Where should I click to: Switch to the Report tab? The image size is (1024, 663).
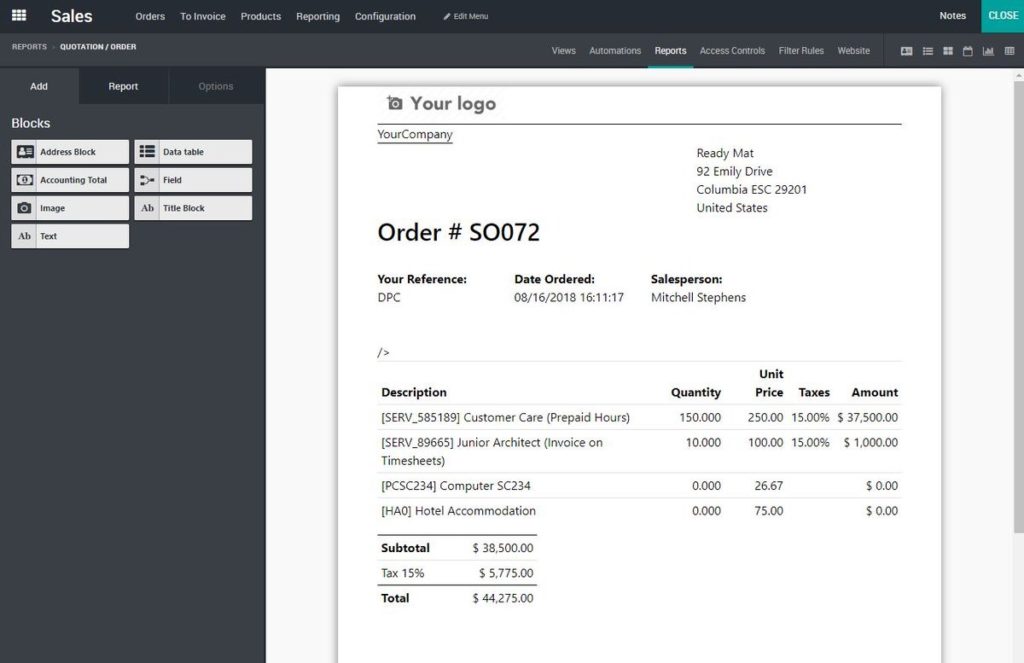coord(122,86)
